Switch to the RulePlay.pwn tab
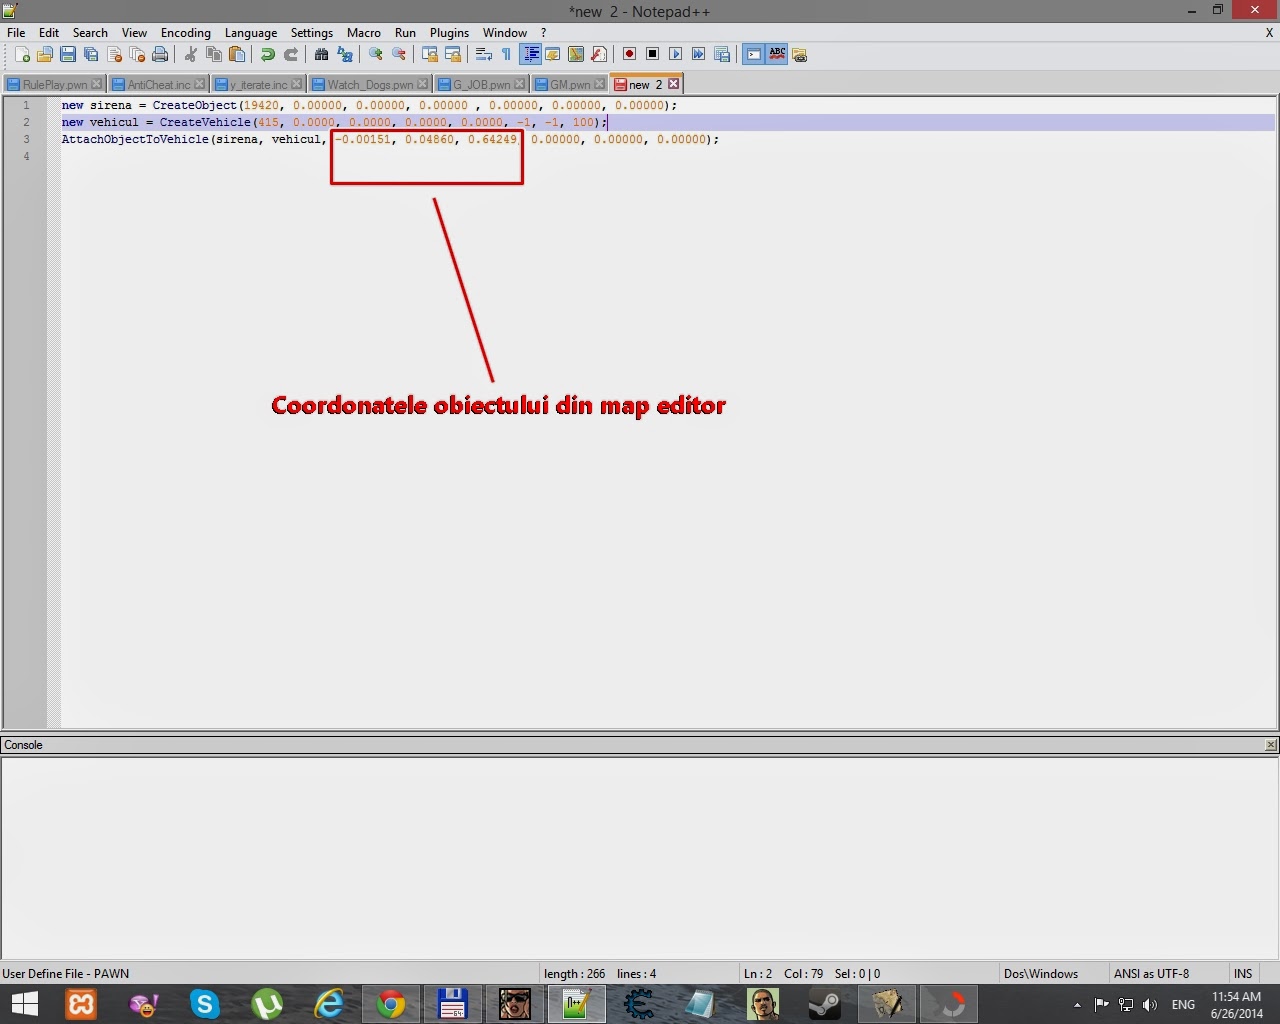The image size is (1280, 1024). click(54, 84)
